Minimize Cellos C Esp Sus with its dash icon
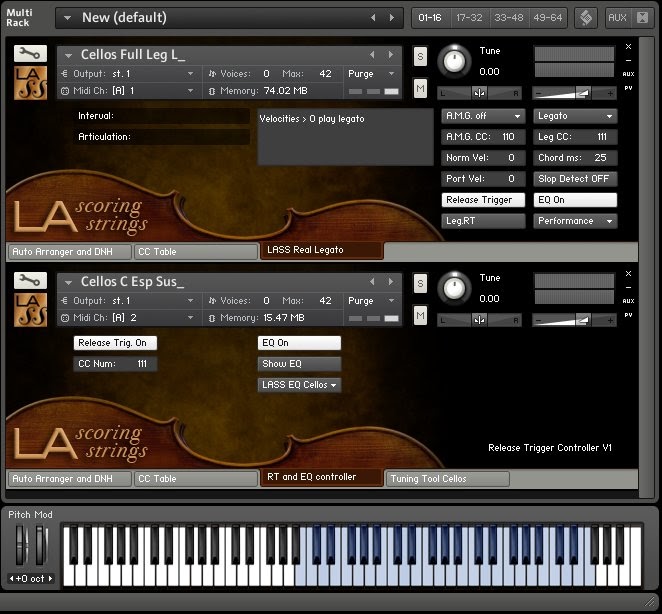 628,288
